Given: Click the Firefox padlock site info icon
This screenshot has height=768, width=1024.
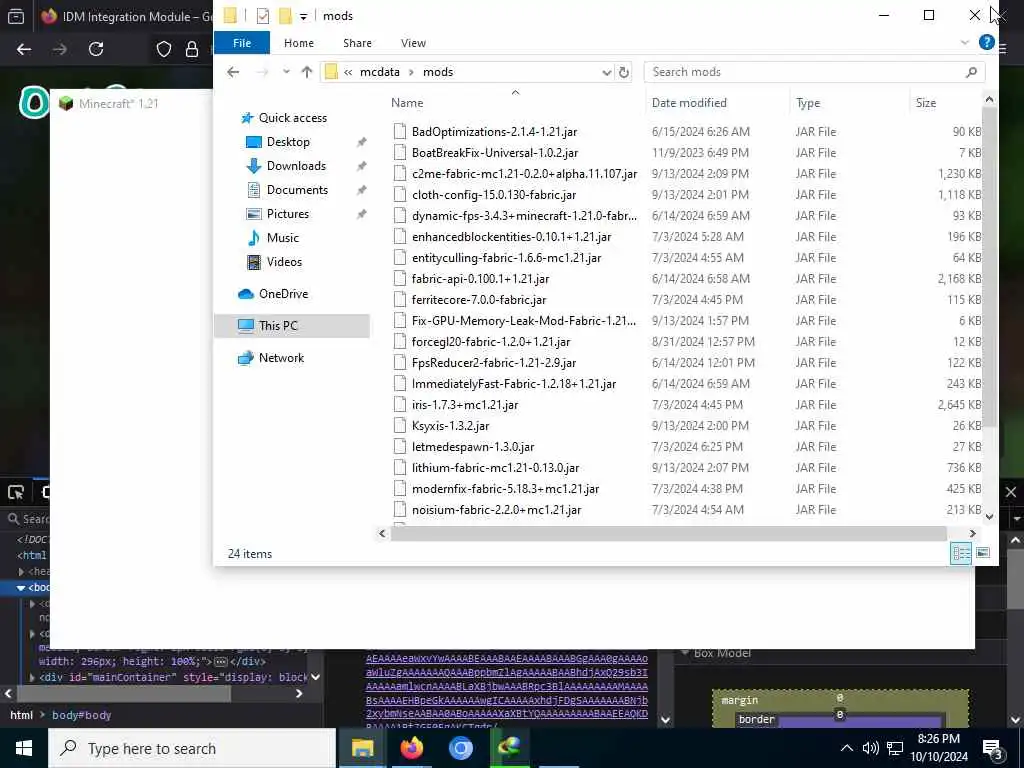Looking at the screenshot, I should (x=192, y=49).
